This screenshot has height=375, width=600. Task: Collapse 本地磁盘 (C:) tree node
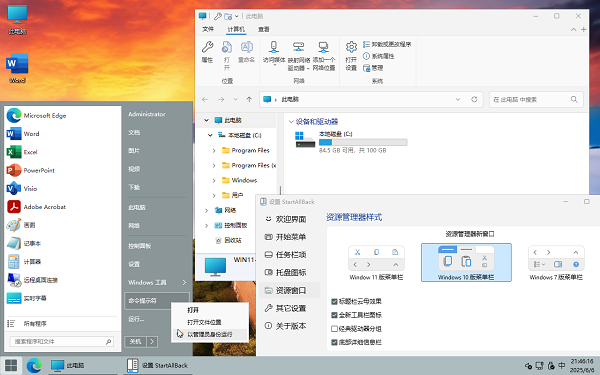[210, 135]
